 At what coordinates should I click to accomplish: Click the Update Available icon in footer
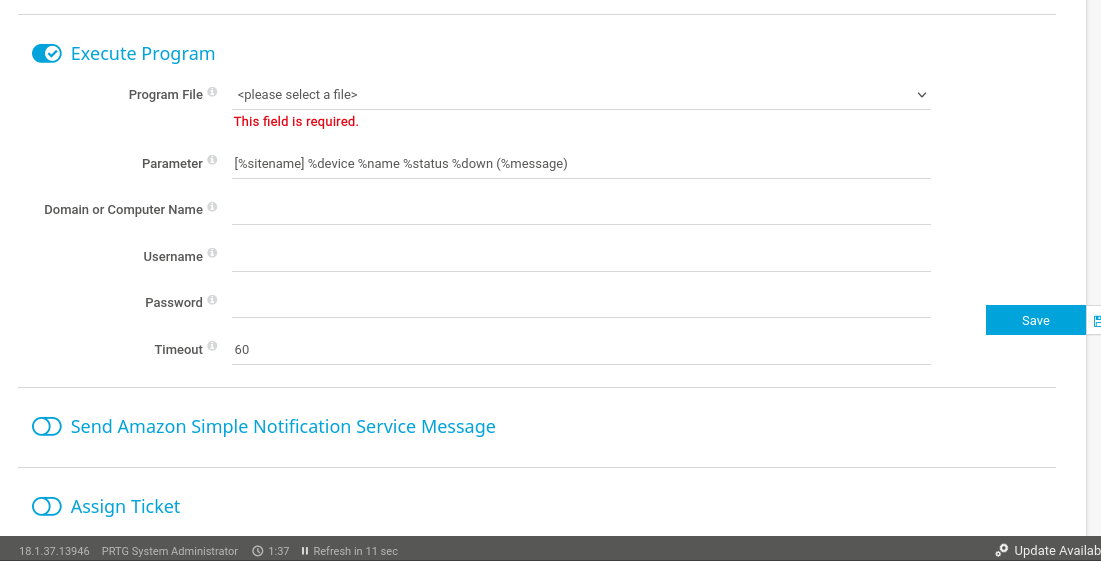click(1001, 551)
